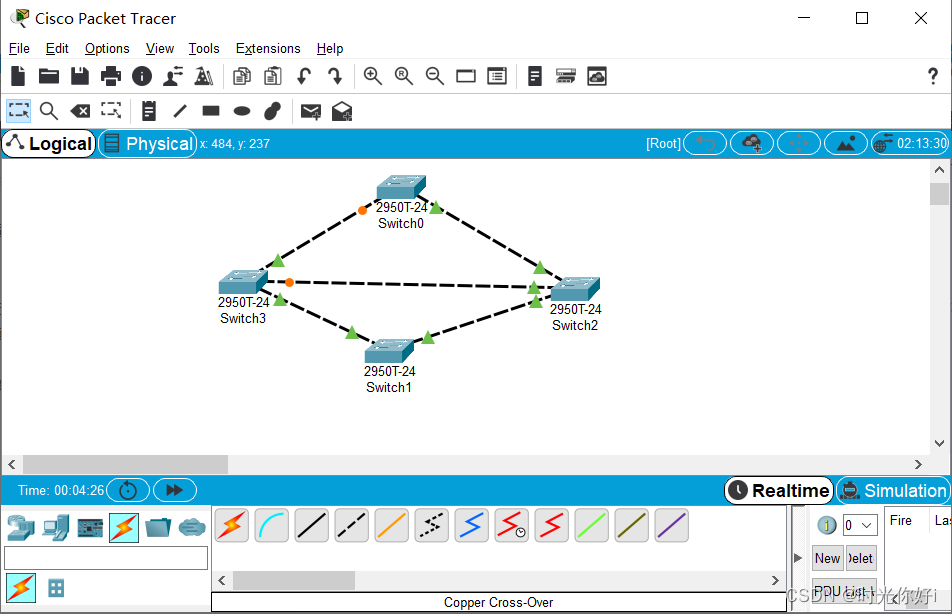952x614 pixels.
Task: Select End Devices category
Action: coord(55,527)
